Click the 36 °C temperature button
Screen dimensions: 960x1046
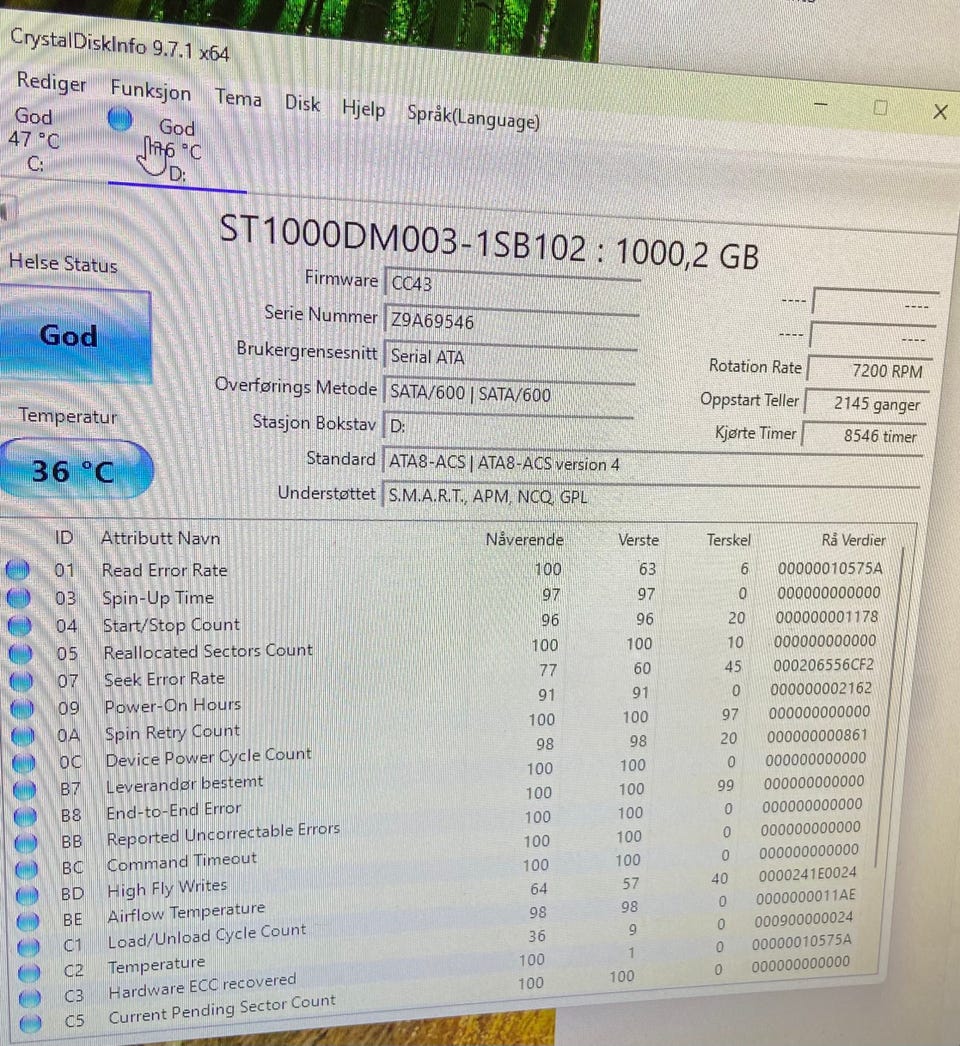click(x=75, y=470)
